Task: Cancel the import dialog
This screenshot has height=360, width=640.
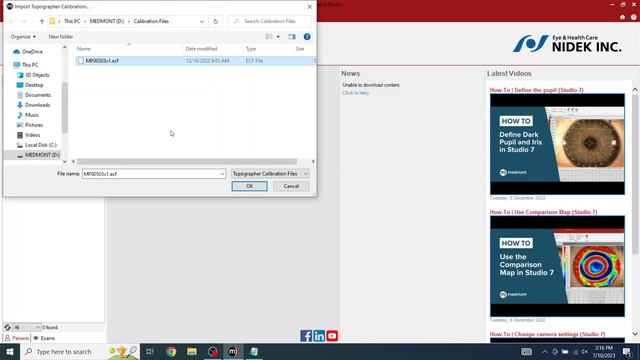Action: [x=291, y=186]
